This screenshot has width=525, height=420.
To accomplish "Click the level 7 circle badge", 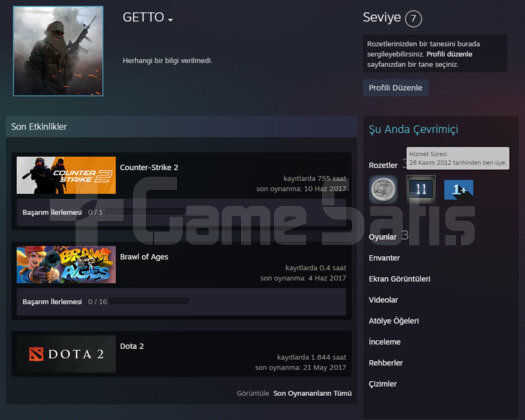I will [413, 18].
